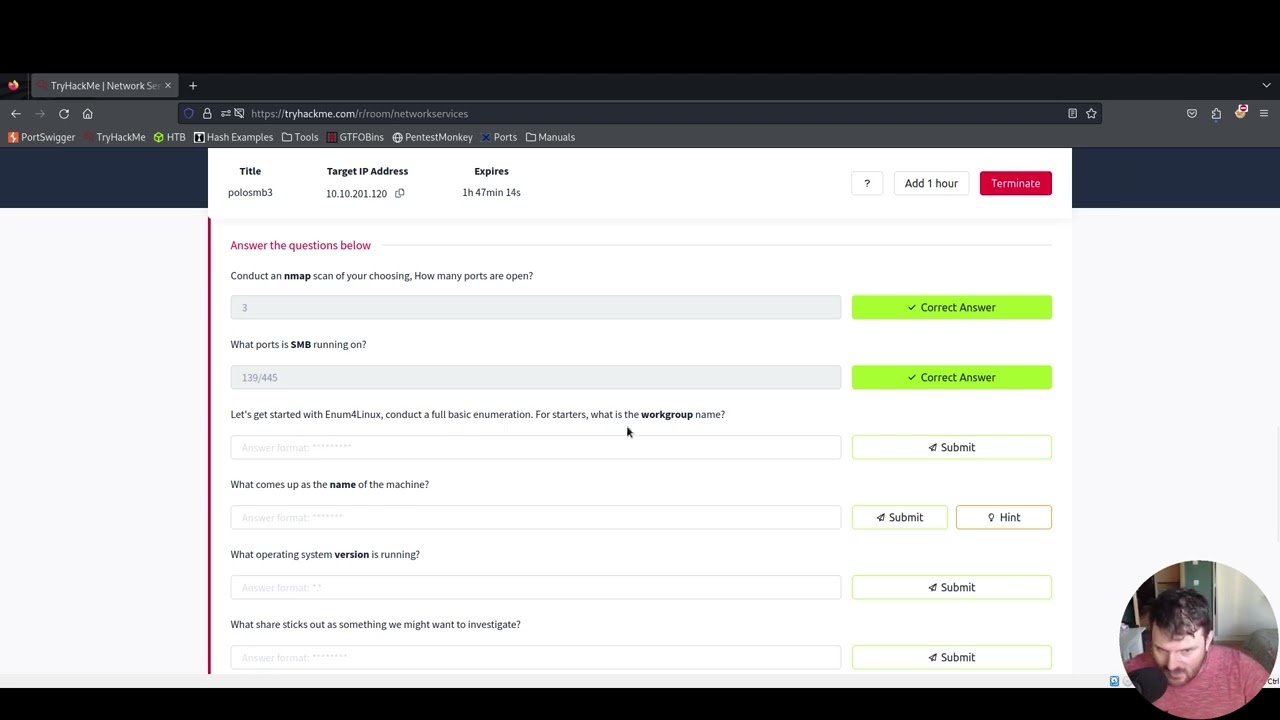Expand the Tools bookmark folder
The height and width of the screenshot is (720, 1280).
coord(300,137)
